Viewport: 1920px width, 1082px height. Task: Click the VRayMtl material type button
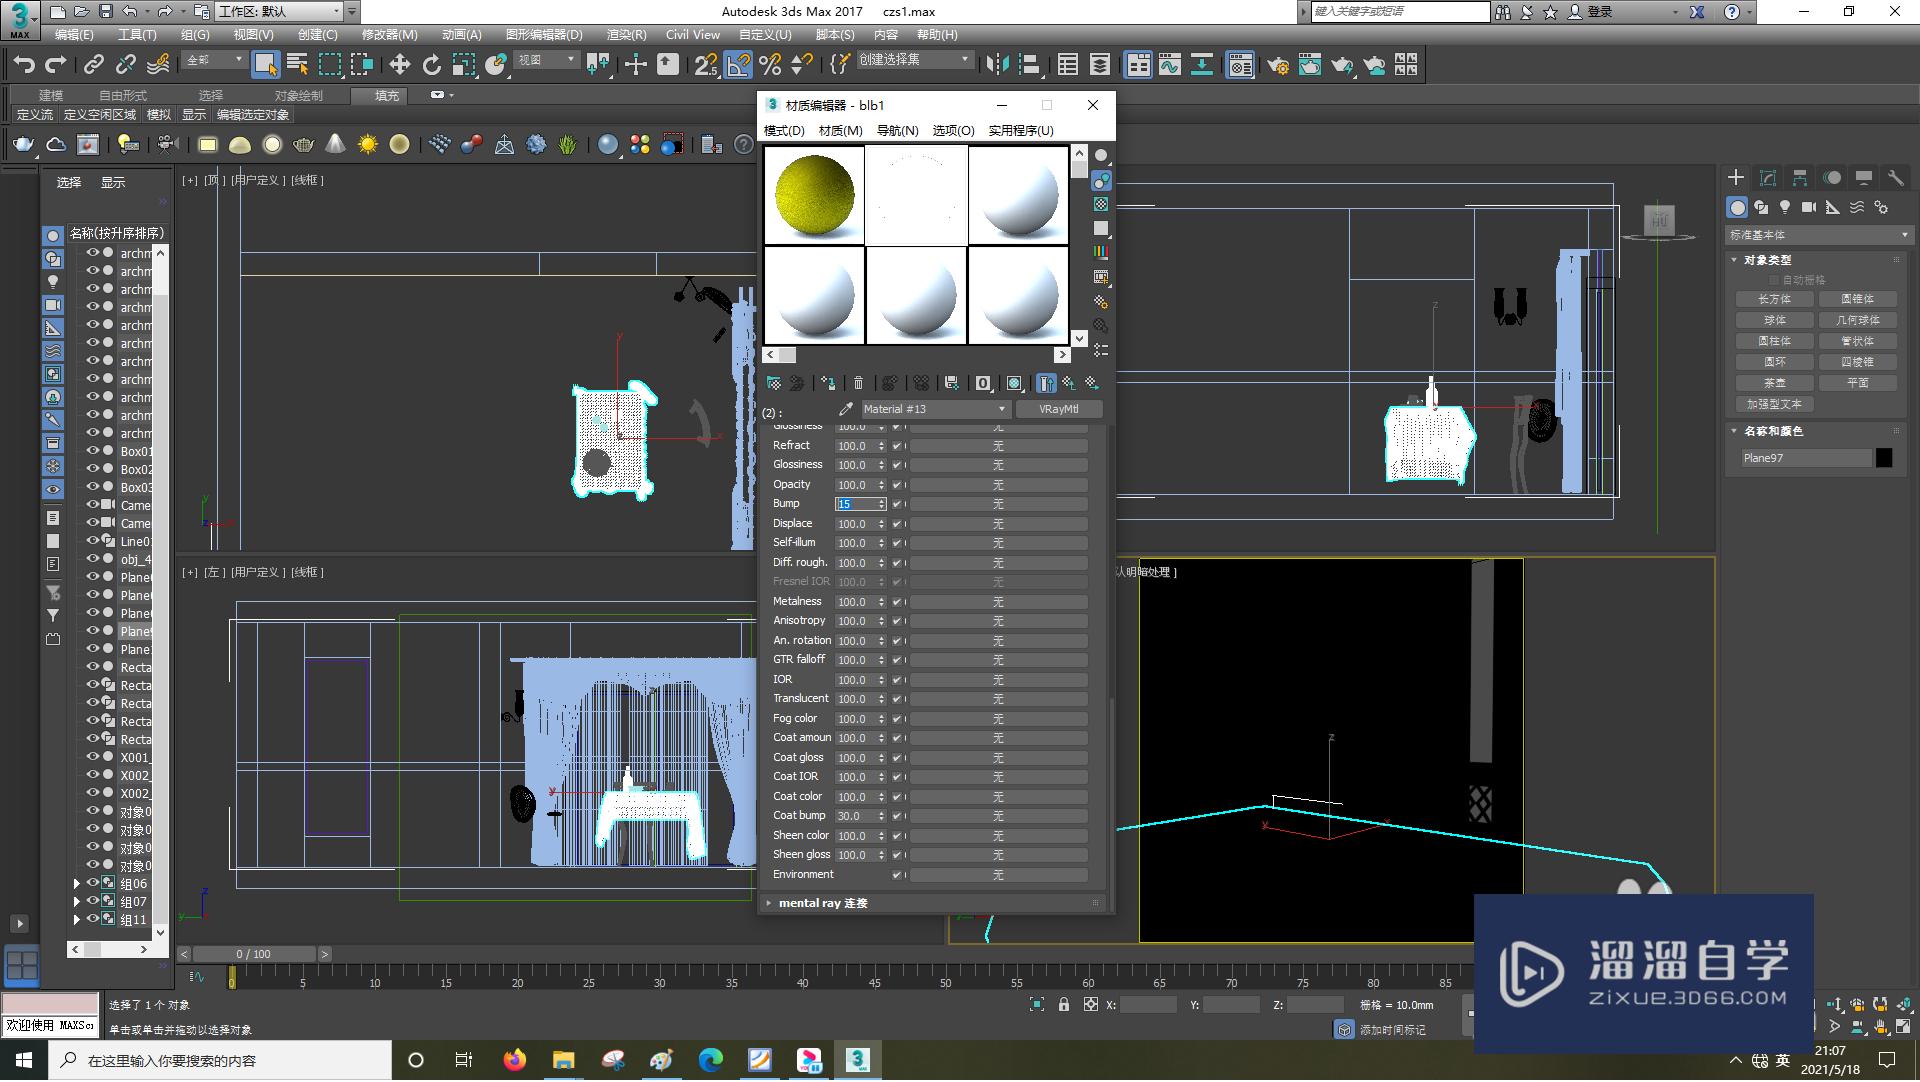click(x=1058, y=409)
